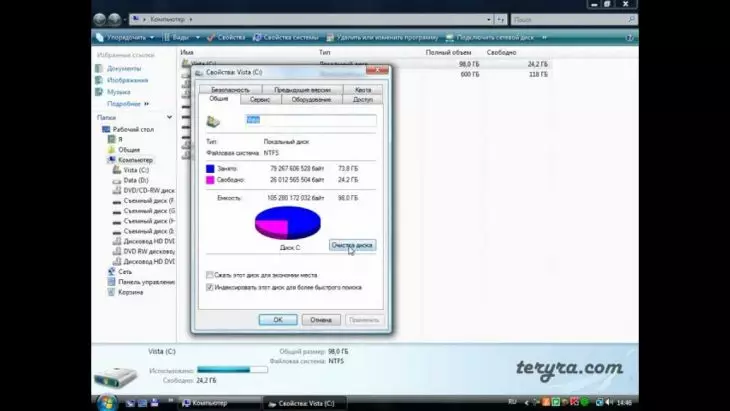The width and height of the screenshot is (730, 411).
Task: Switch to the Предыдущие версии tab
Action: point(303,90)
